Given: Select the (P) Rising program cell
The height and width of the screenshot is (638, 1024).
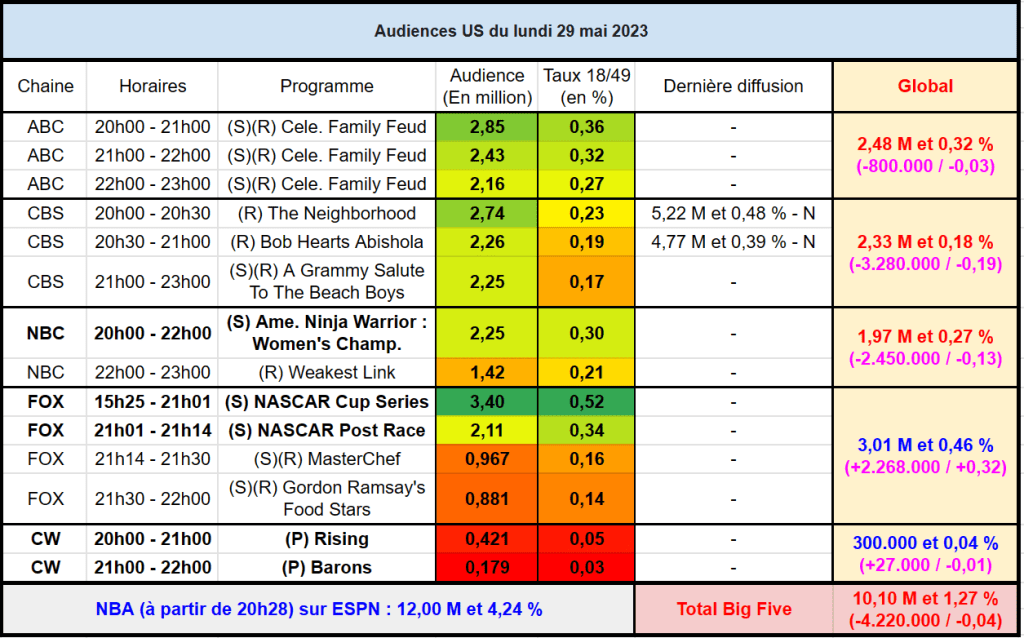Looking at the screenshot, I should 327,539.
